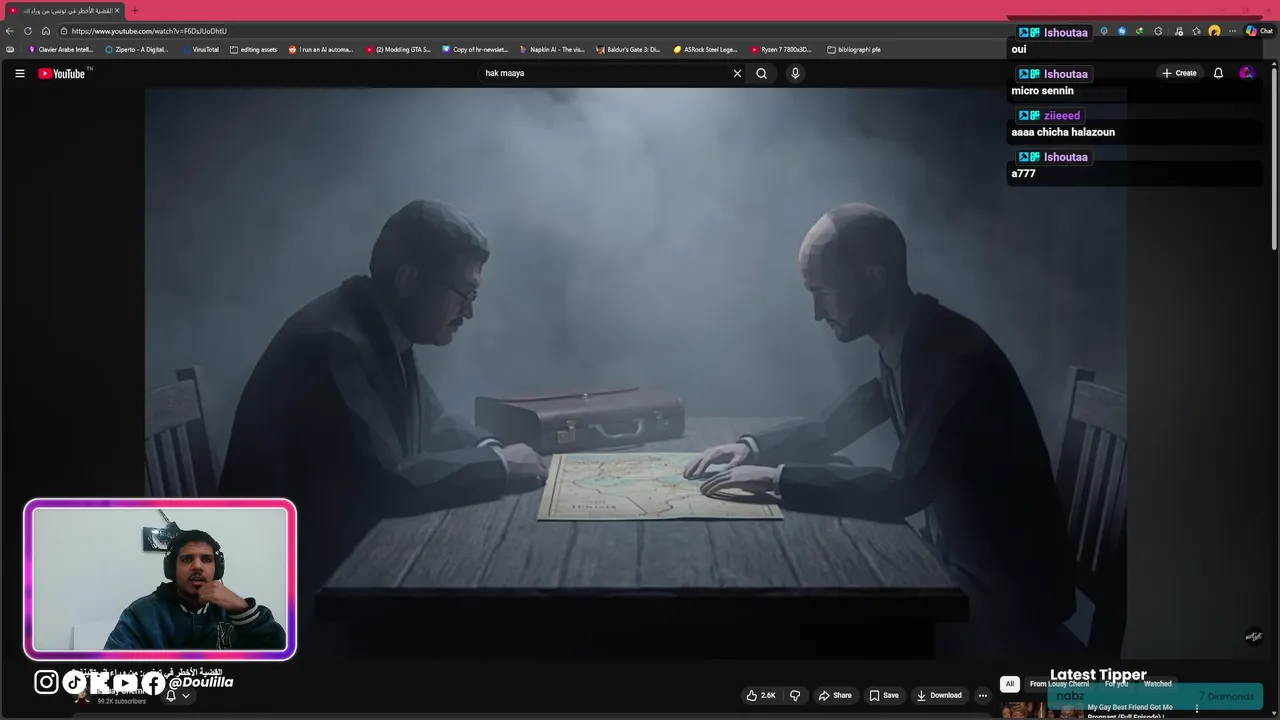Go back with browser back arrow
1280x720 pixels.
[10, 31]
